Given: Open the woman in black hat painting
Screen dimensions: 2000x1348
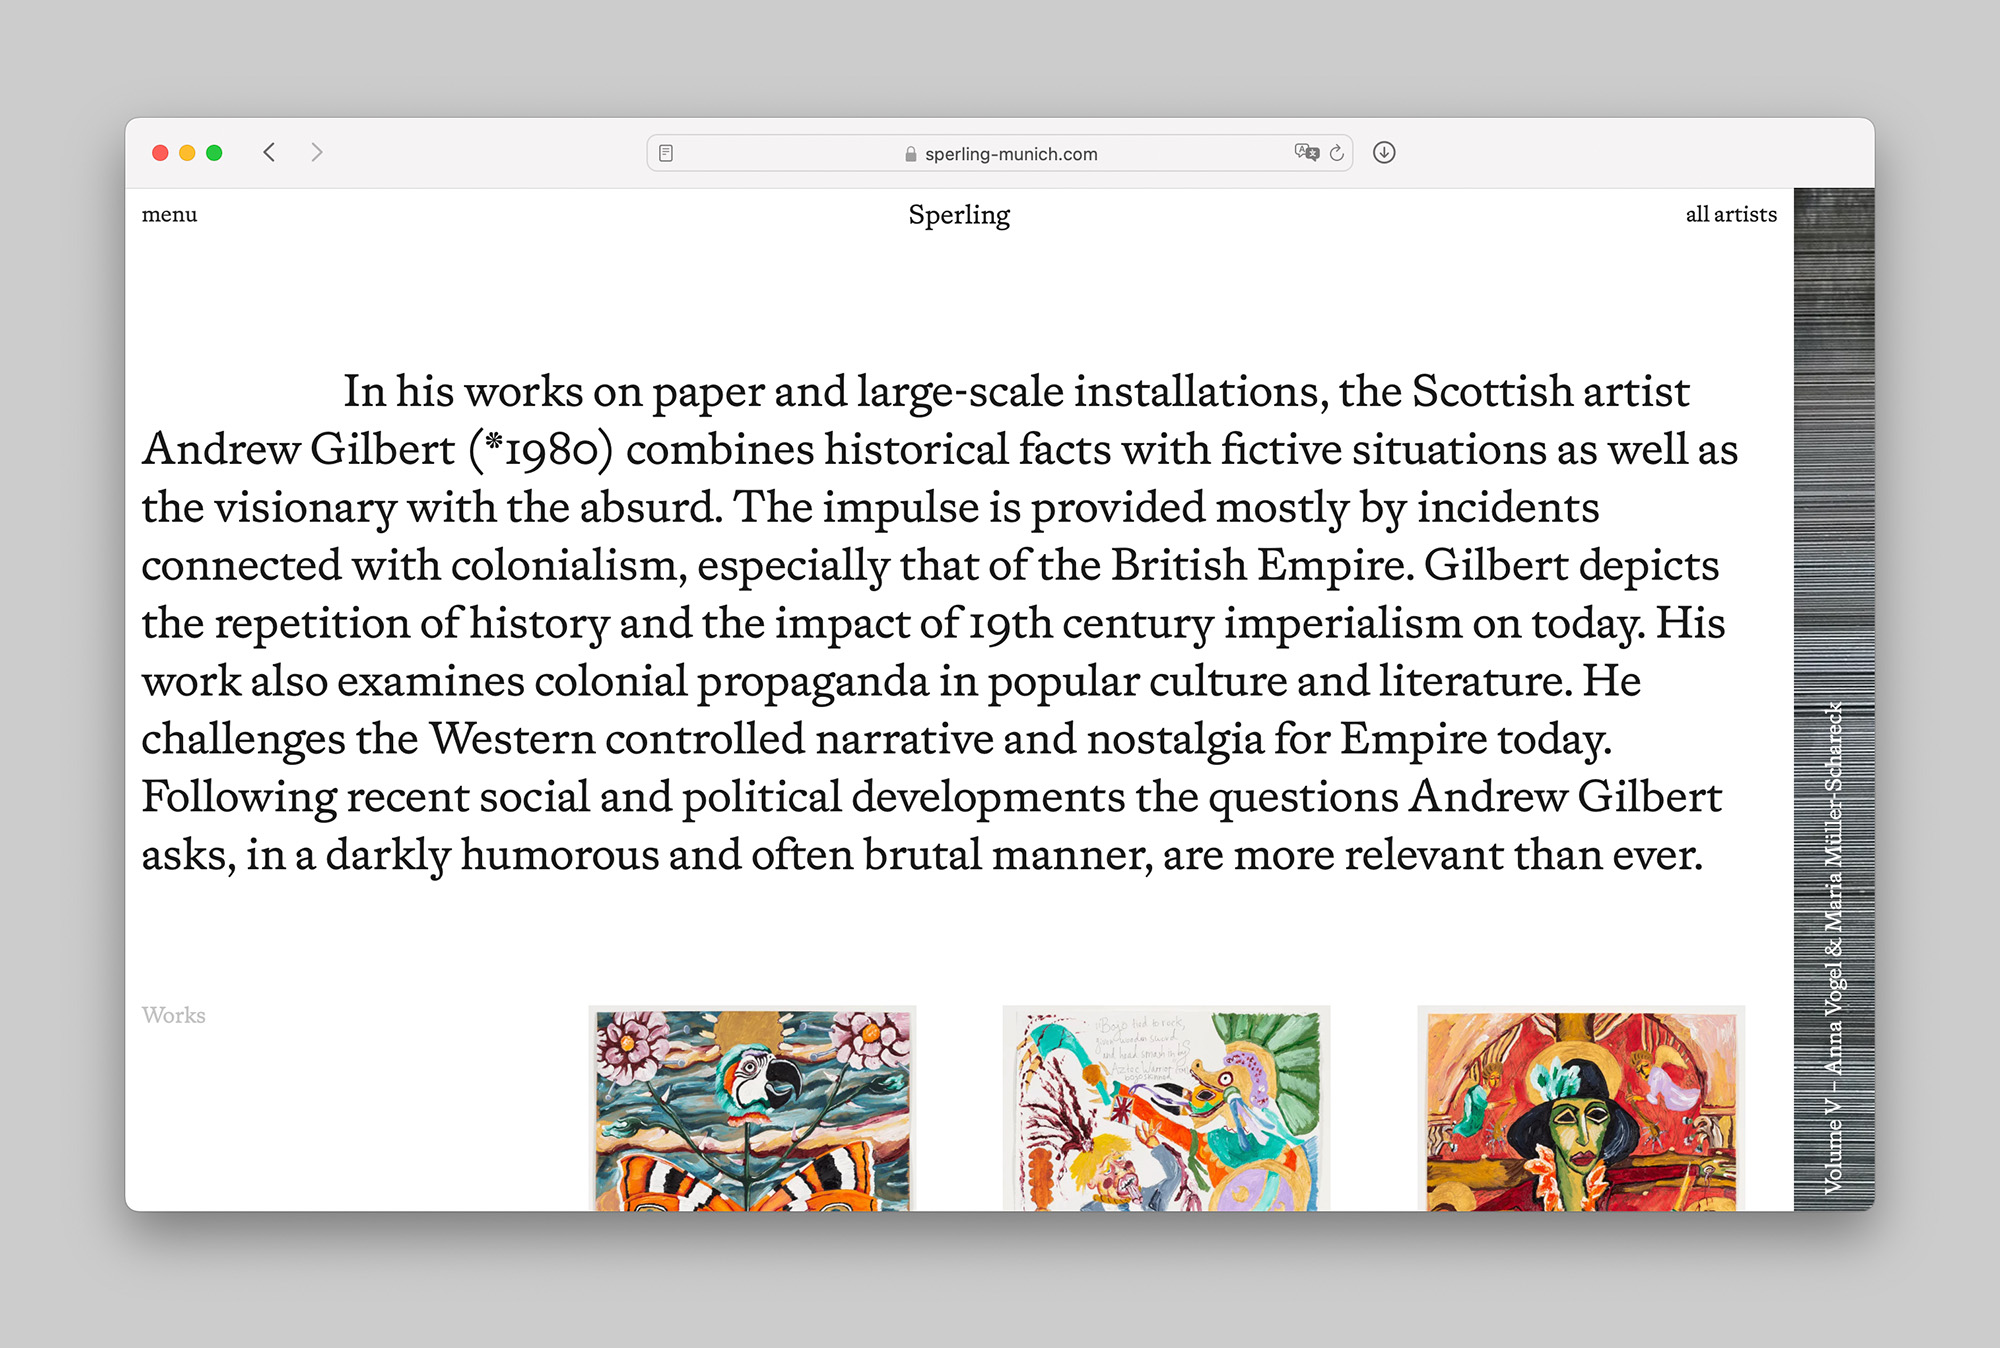Looking at the screenshot, I should [1580, 1108].
